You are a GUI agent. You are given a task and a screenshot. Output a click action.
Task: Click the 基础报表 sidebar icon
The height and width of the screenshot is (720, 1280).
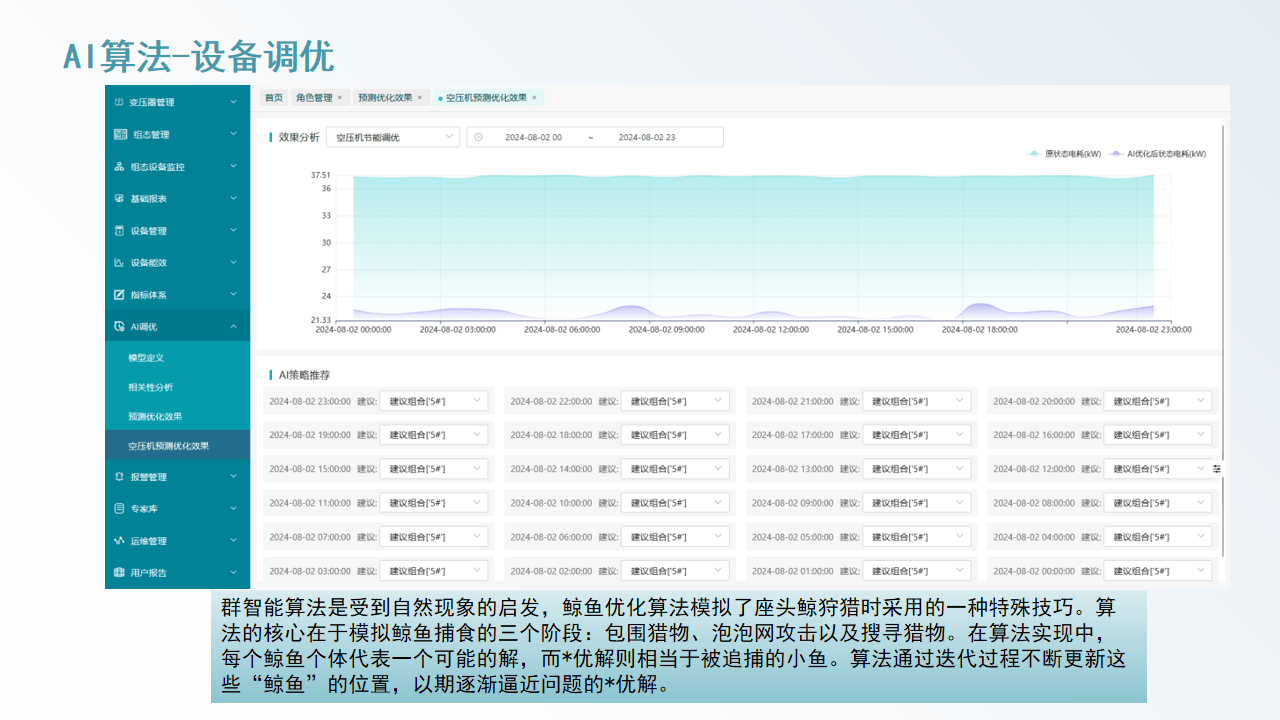119,198
